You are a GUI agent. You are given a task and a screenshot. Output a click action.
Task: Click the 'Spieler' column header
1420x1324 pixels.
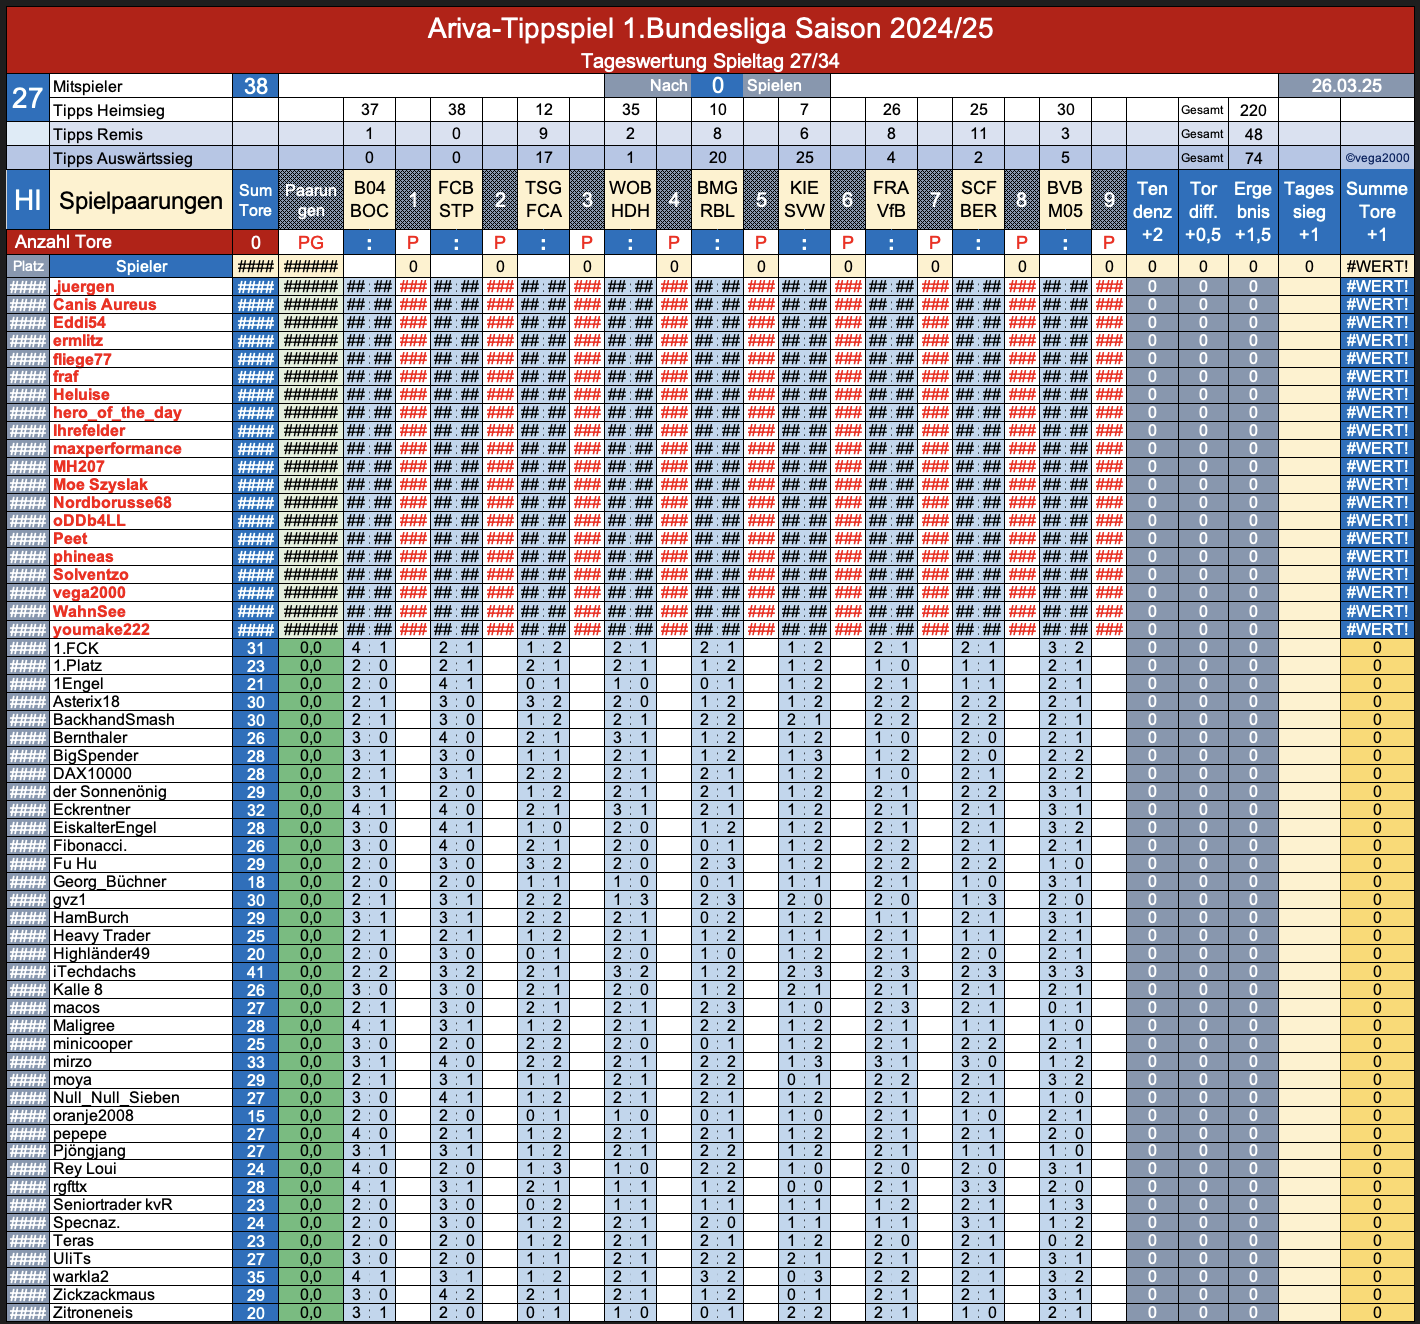tap(141, 266)
